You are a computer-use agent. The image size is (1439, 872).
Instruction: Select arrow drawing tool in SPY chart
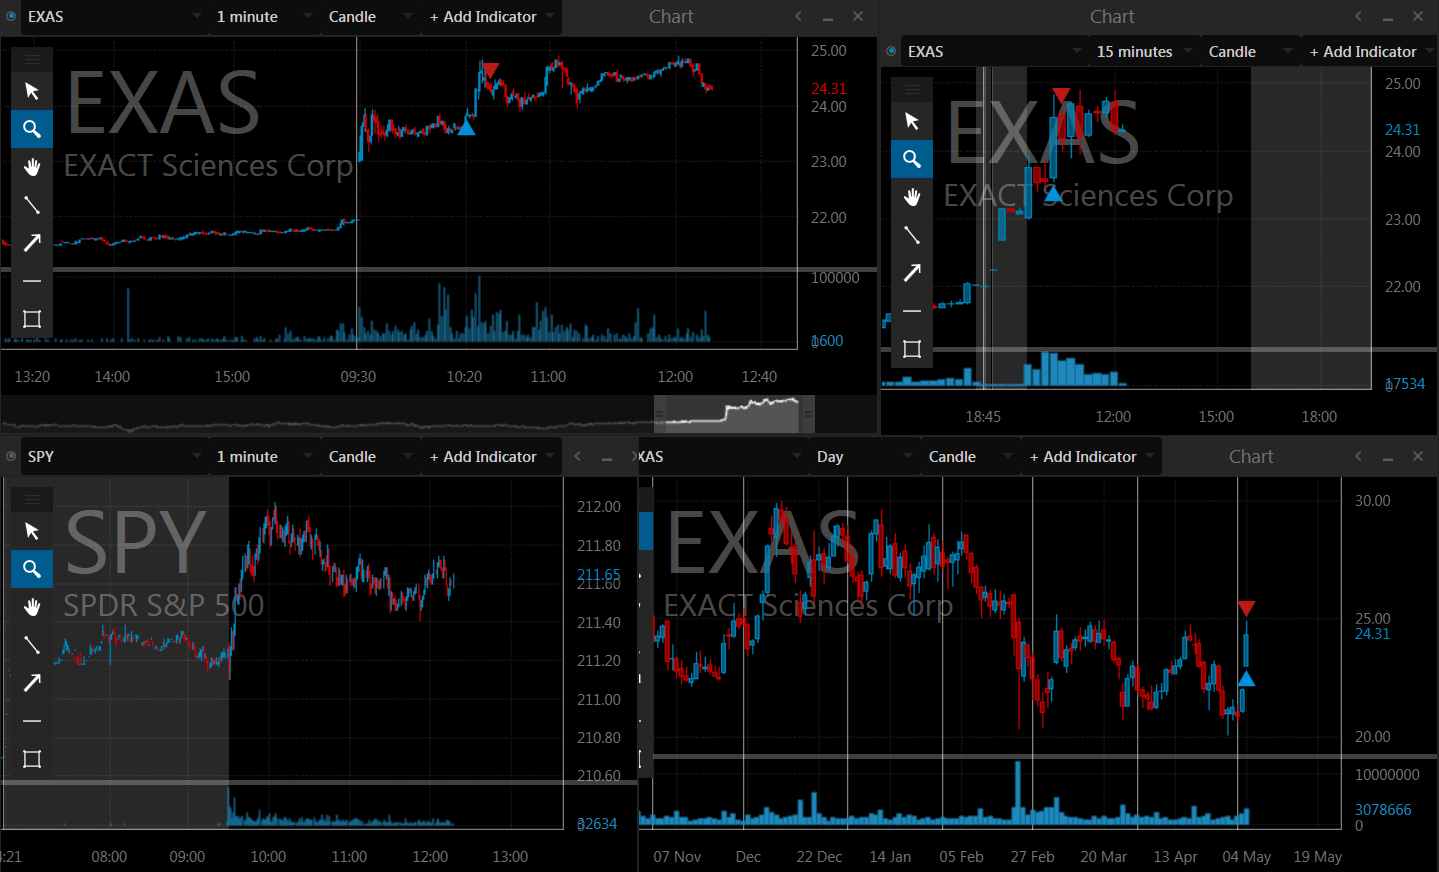tap(32, 683)
